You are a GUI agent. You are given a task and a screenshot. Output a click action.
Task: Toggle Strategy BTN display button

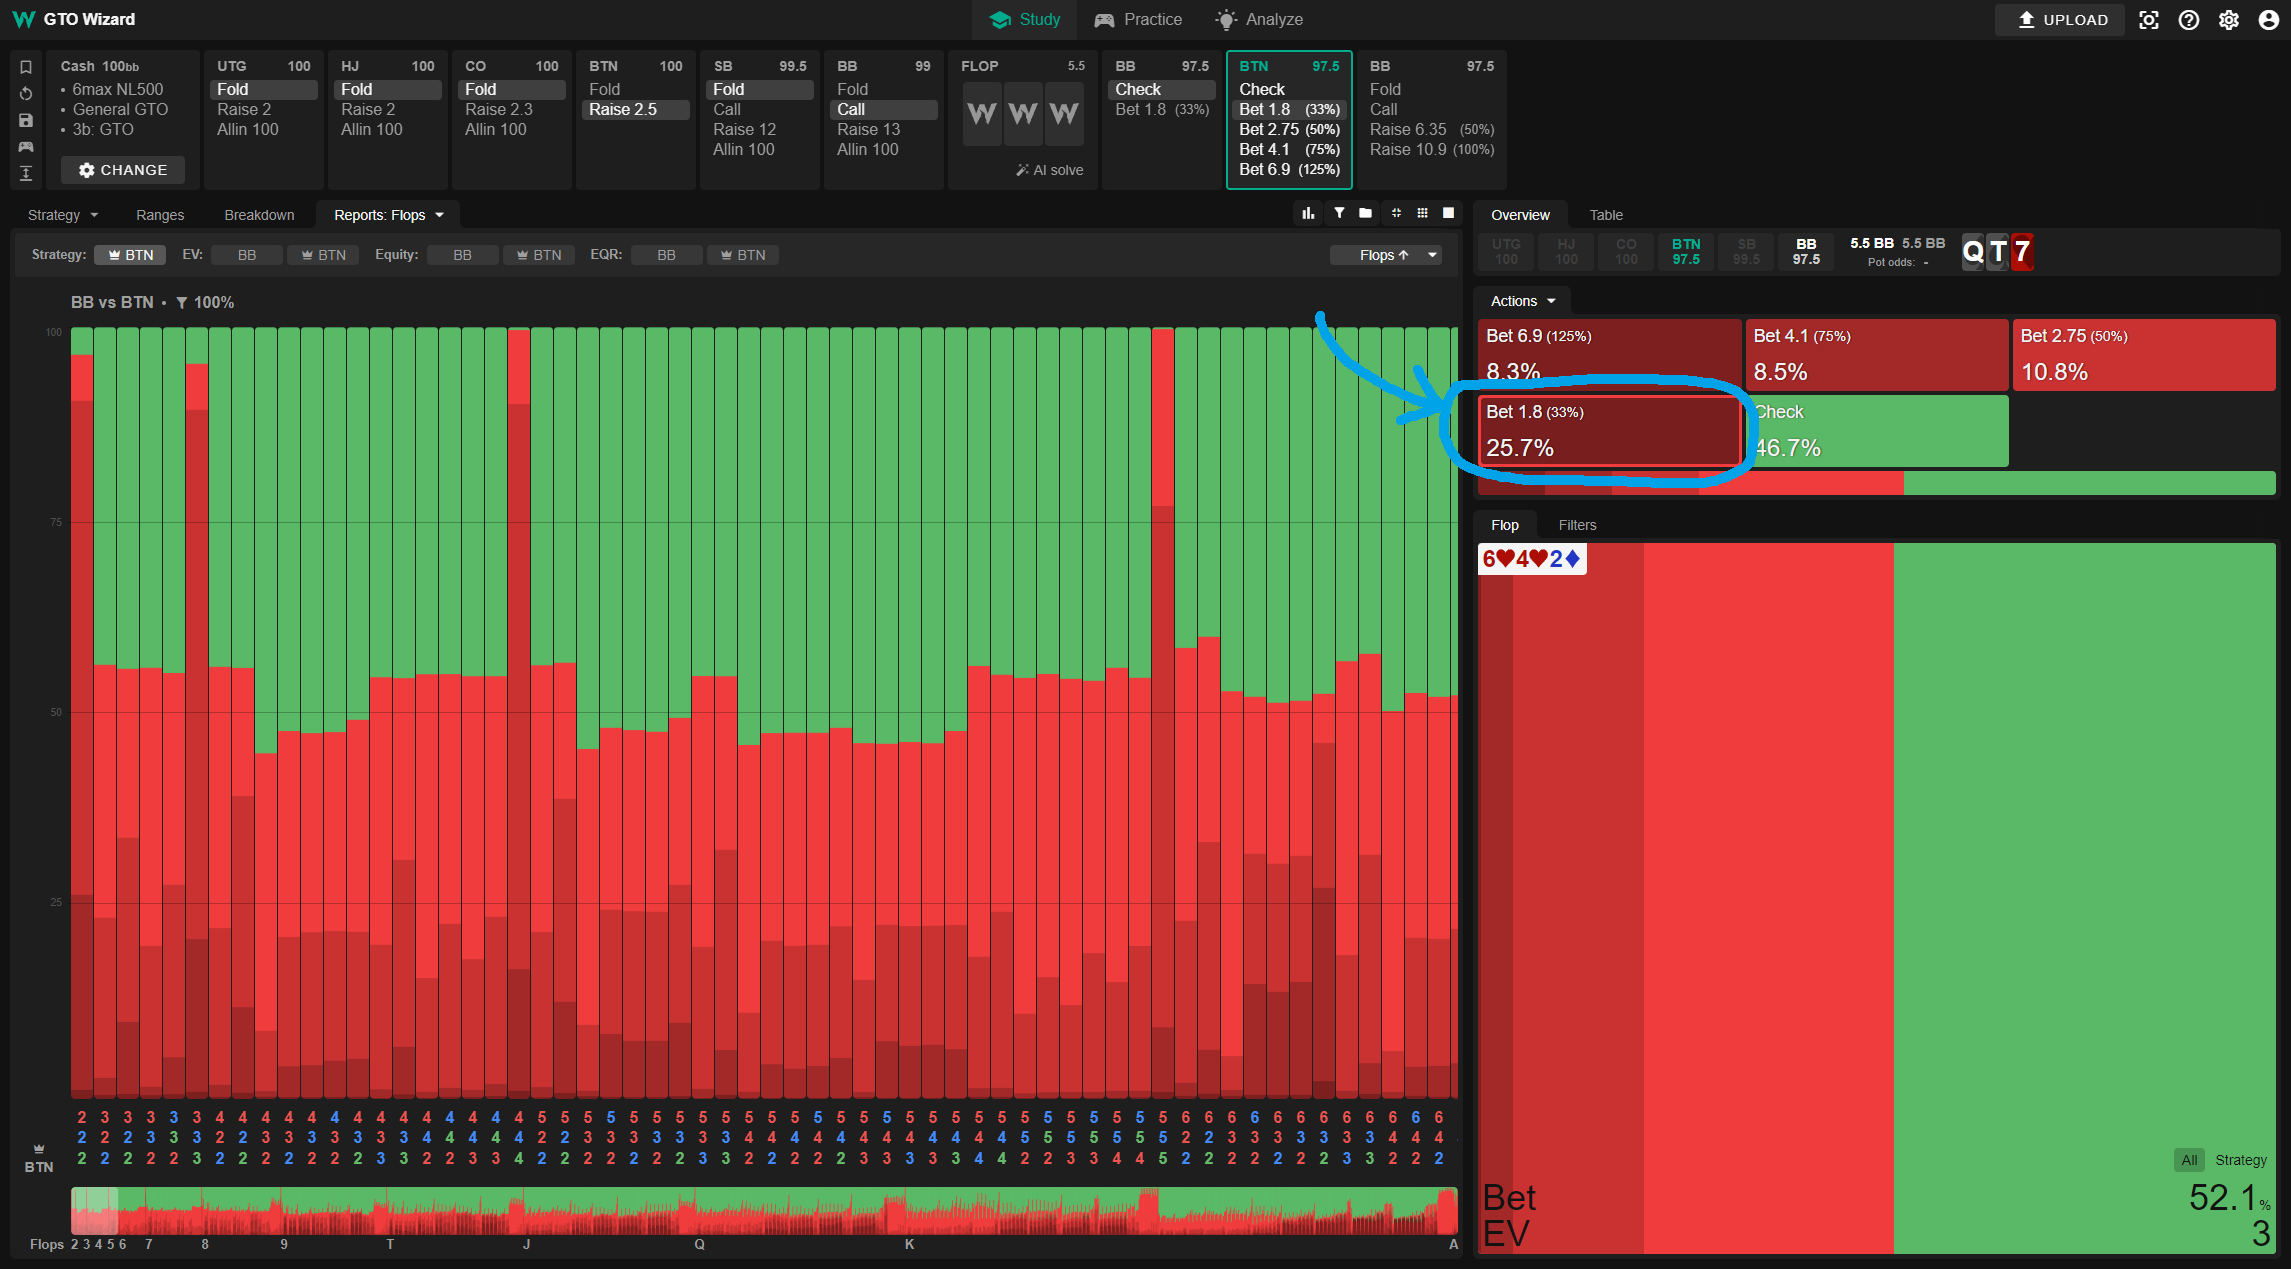pyautogui.click(x=130, y=255)
